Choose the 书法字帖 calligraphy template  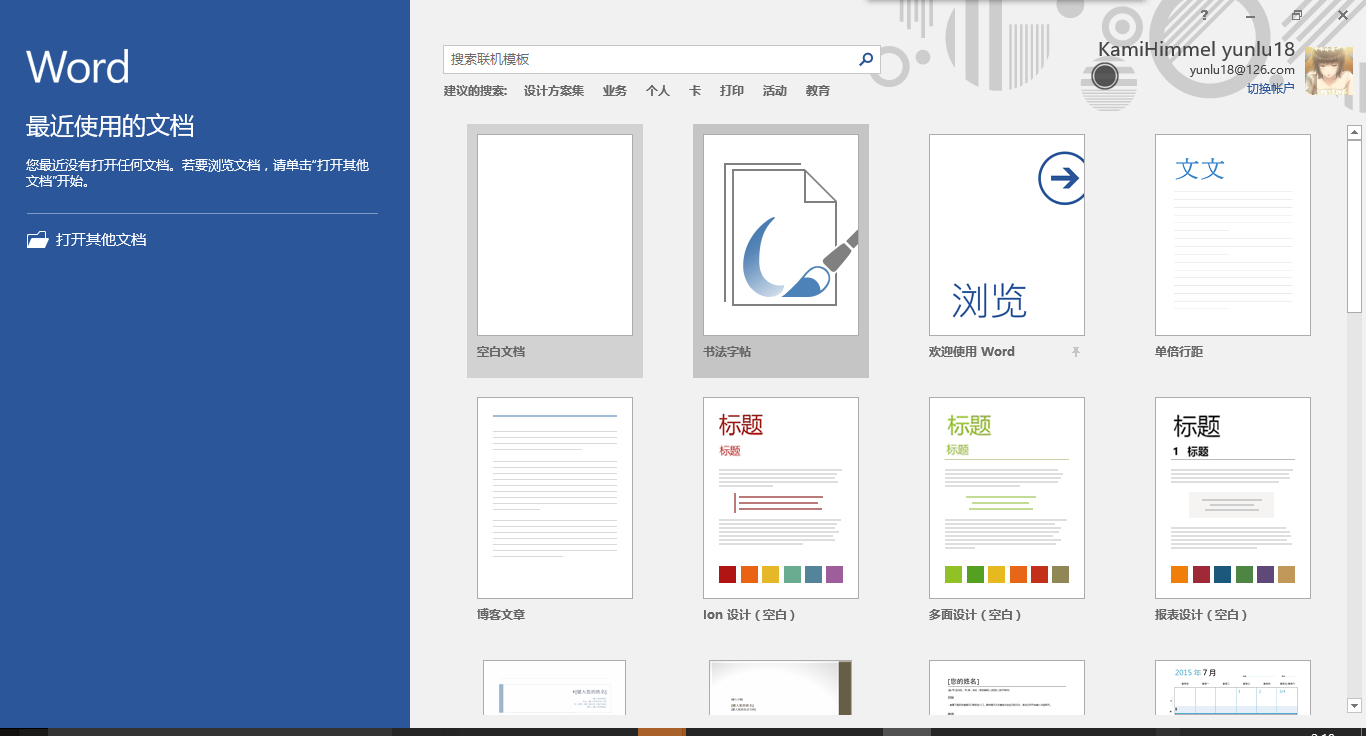[x=781, y=251]
